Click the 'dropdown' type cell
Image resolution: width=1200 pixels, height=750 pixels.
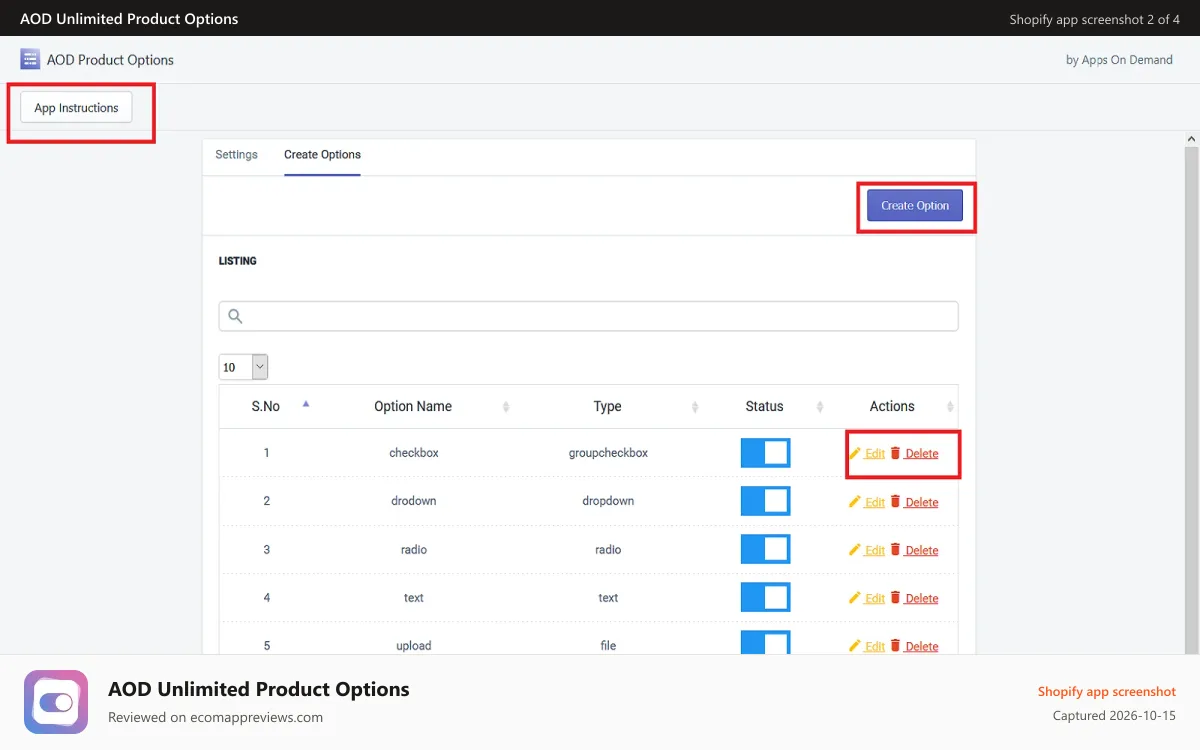pos(608,501)
